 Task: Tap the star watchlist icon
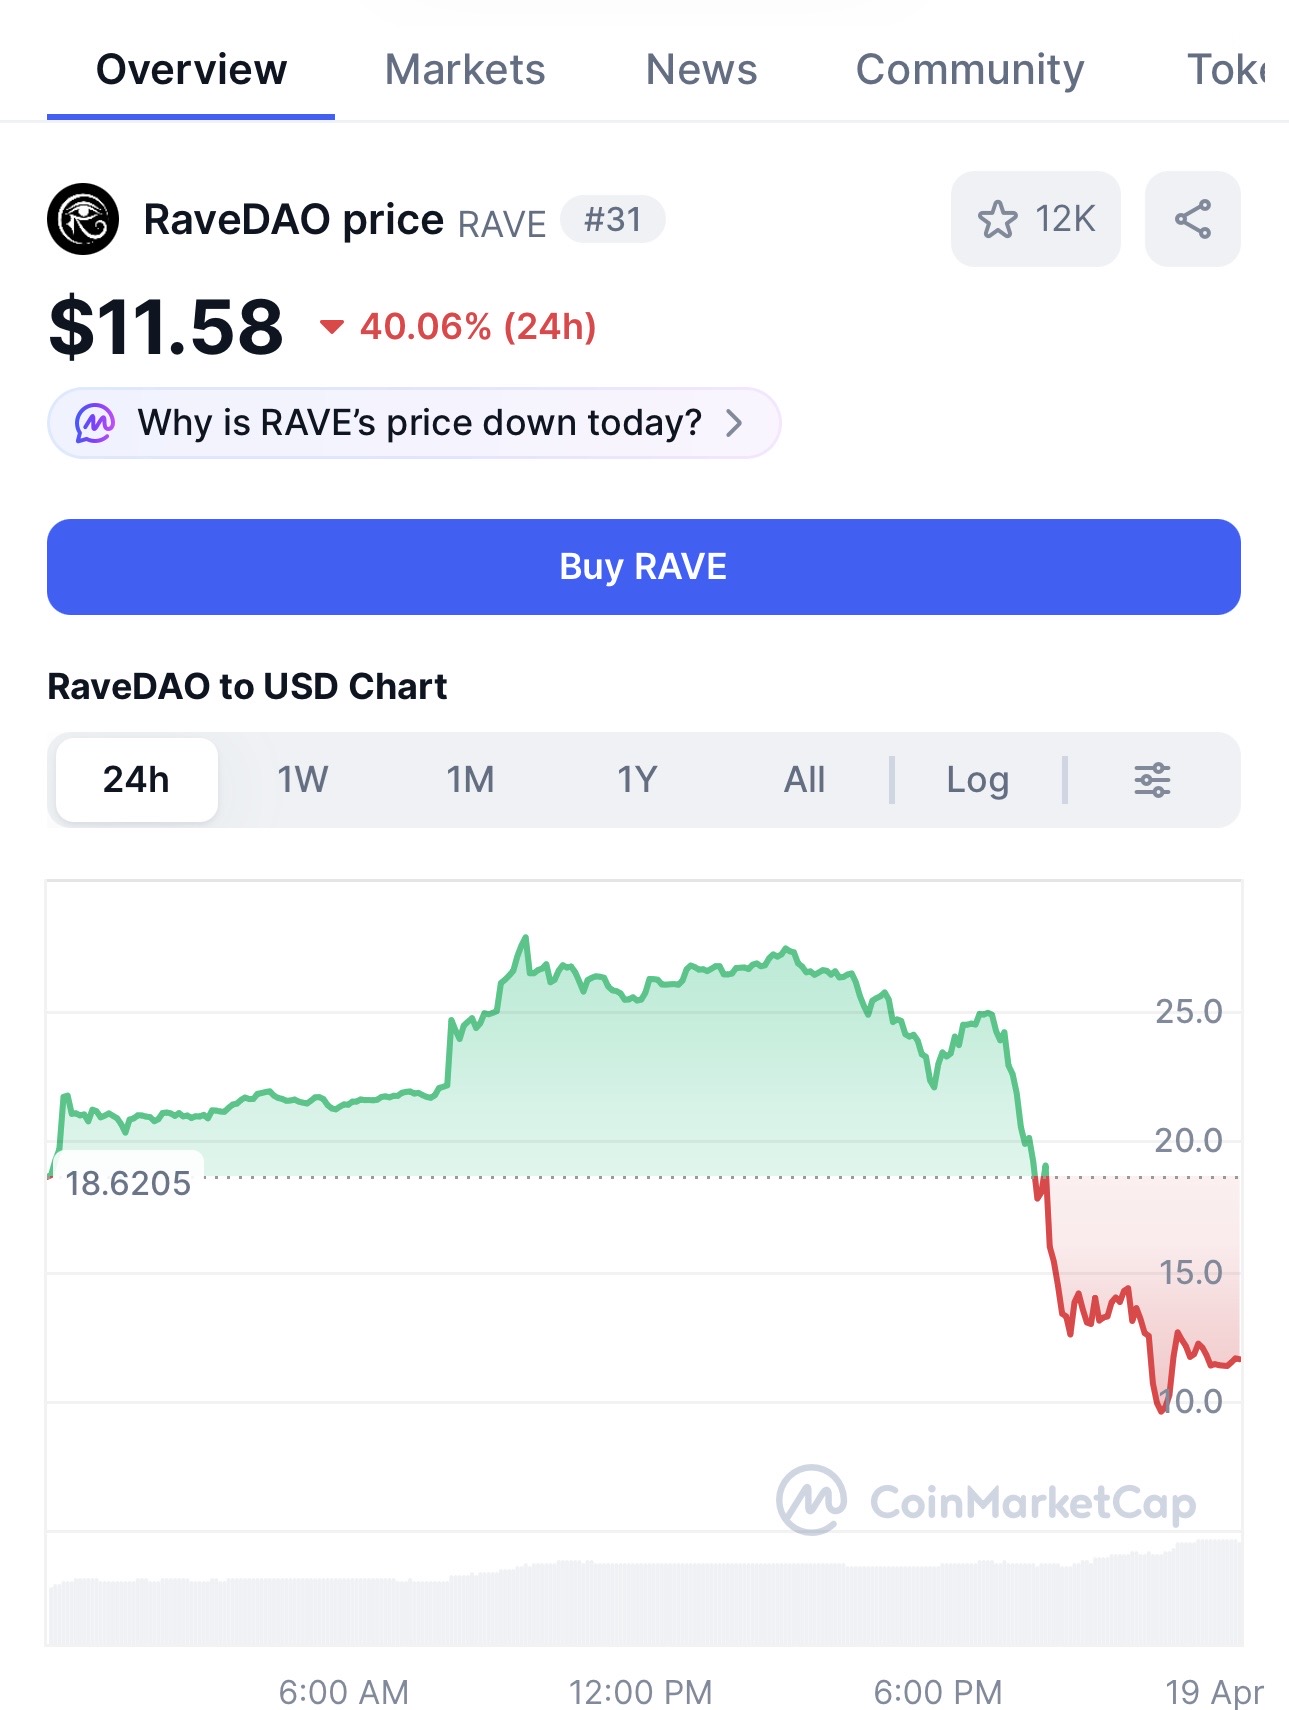coord(997,219)
